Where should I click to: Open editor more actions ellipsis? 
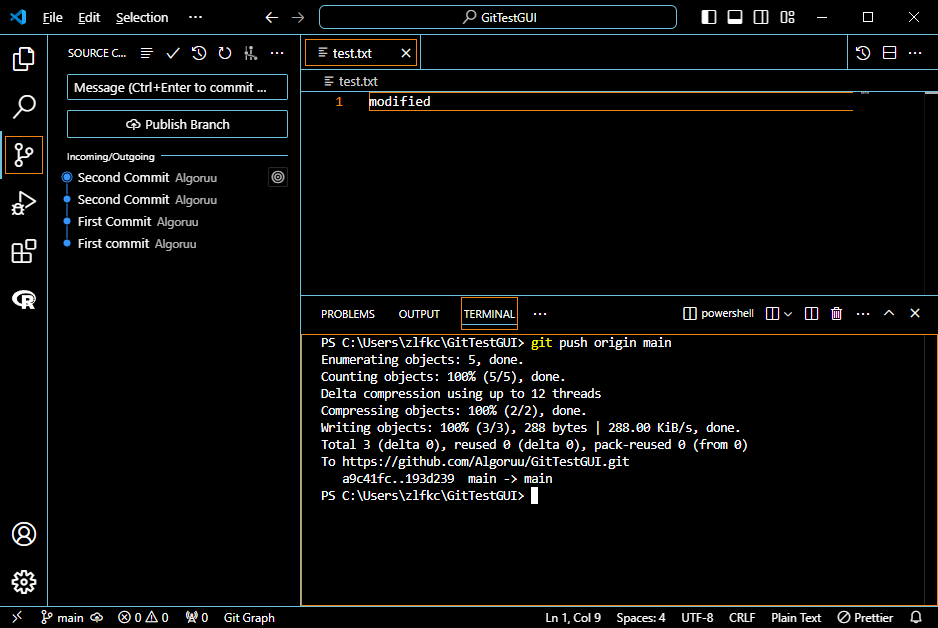tap(915, 53)
